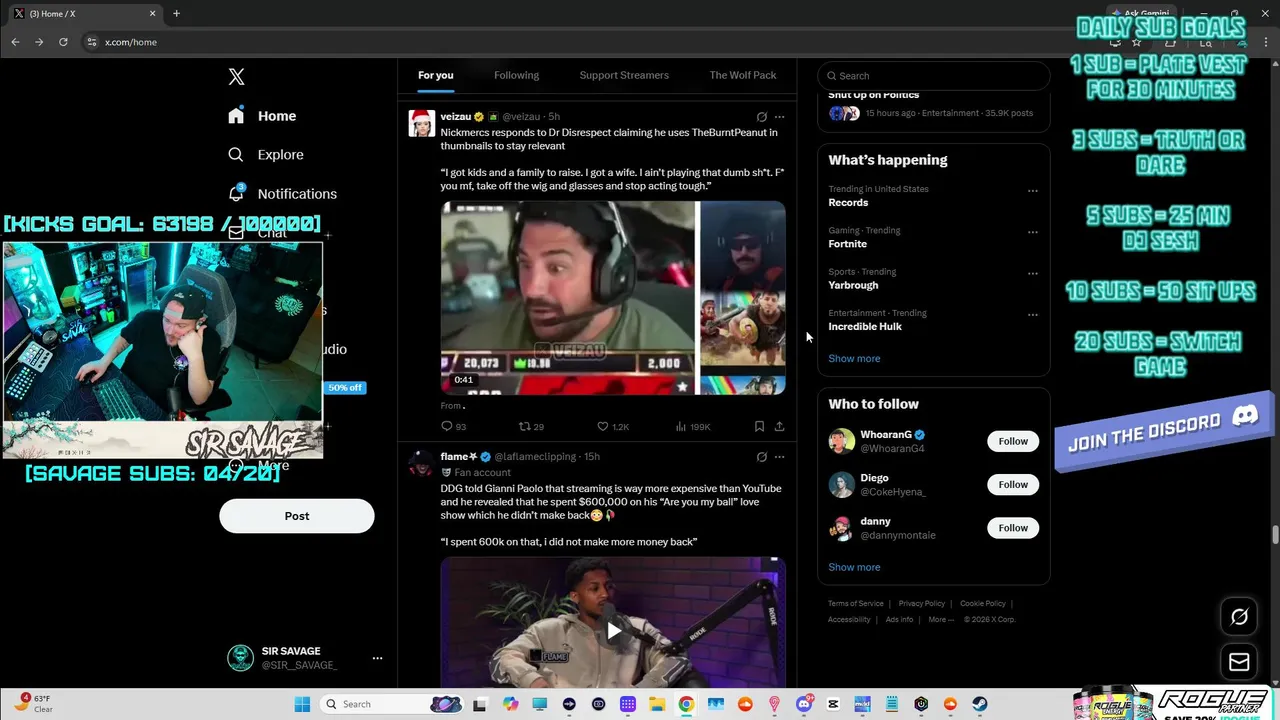Click the X logo in the sidebar
1280x720 pixels.
[236, 77]
